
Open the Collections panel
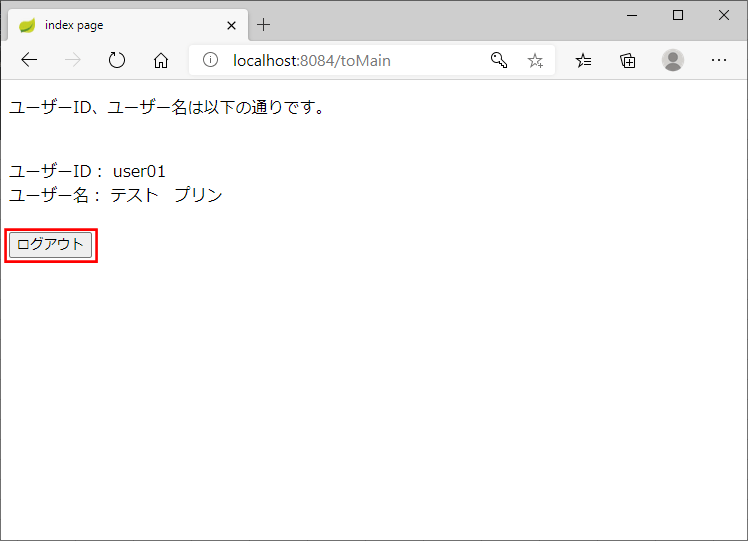tap(628, 61)
